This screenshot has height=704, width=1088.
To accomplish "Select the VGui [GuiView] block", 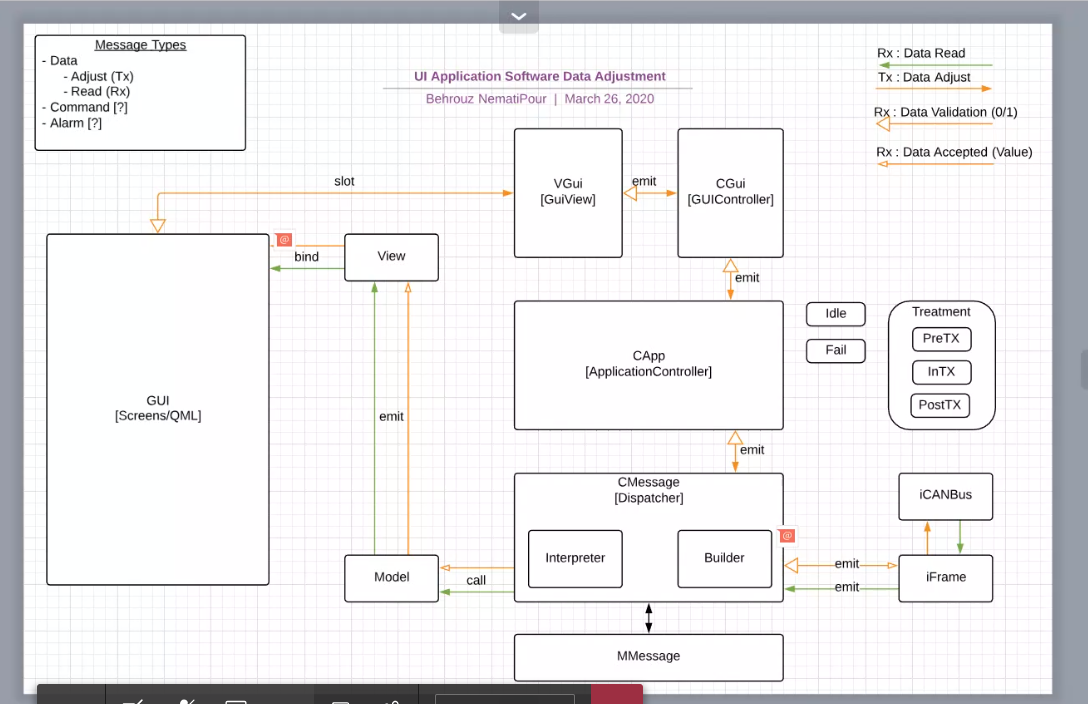I will (568, 192).
